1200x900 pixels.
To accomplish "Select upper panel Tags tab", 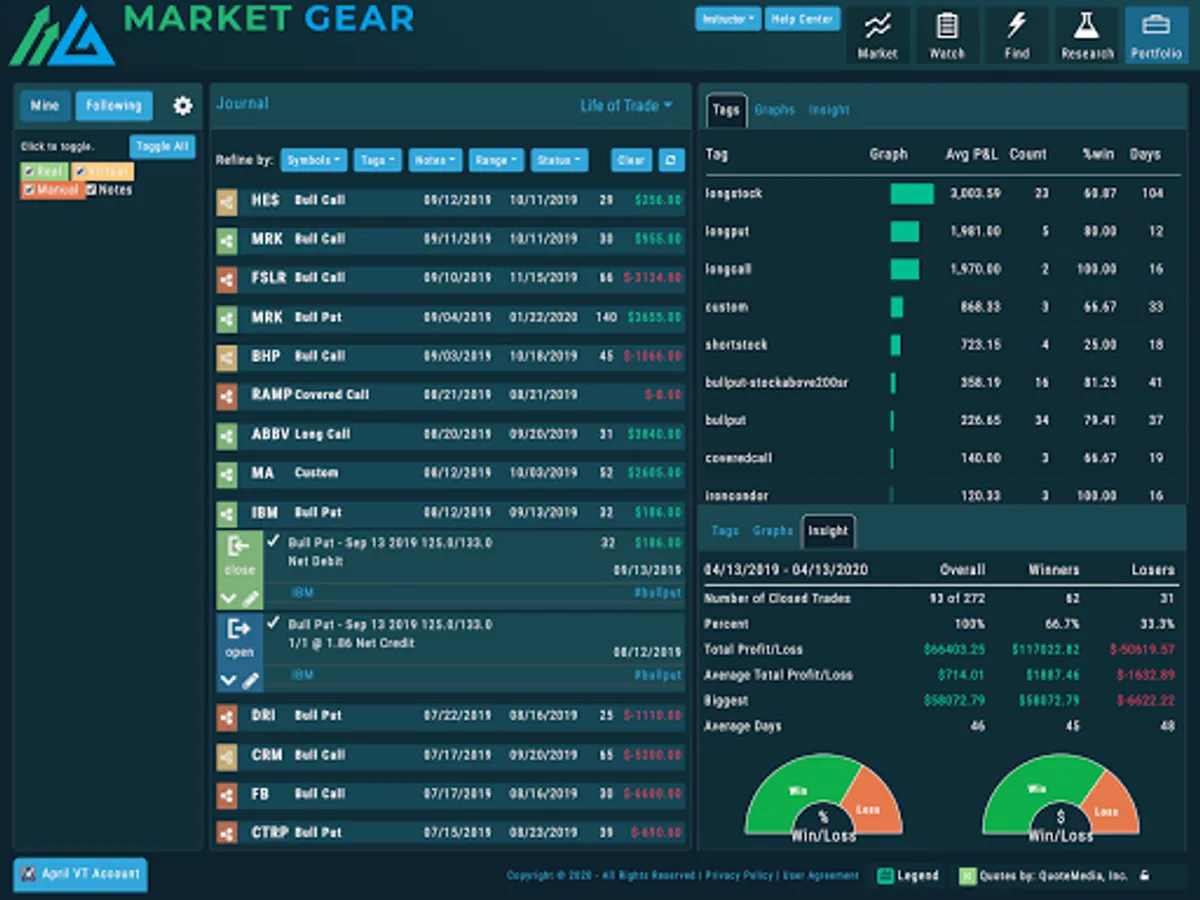I will click(x=726, y=109).
